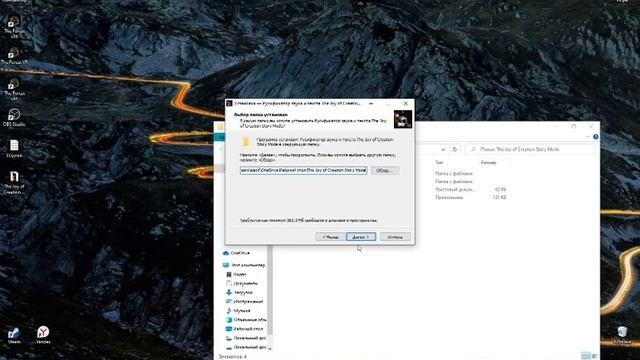Open the first Локальный диск in navigation pane
This screenshot has height=360, width=640.
click(x=249, y=338)
